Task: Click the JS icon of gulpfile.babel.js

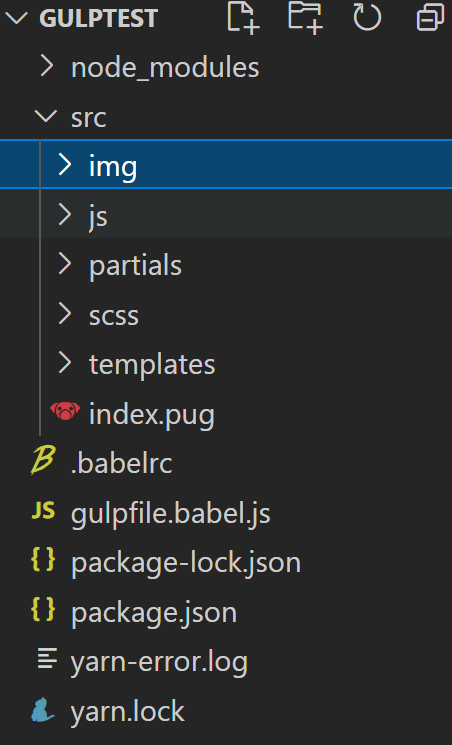Action: coord(43,511)
